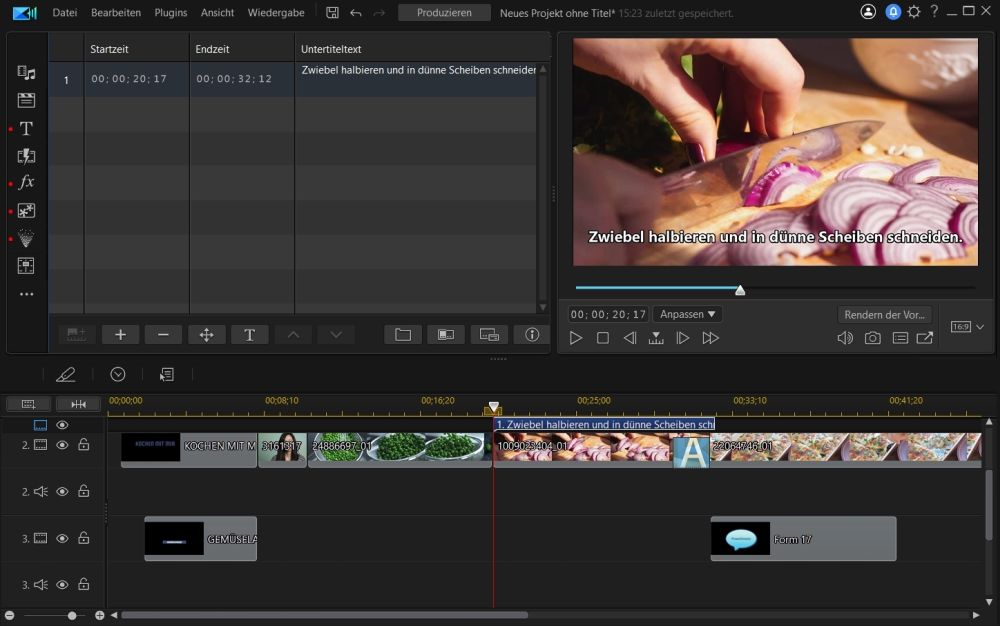Save the project with the floppy icon
This screenshot has width=1000, height=626.
click(332, 13)
